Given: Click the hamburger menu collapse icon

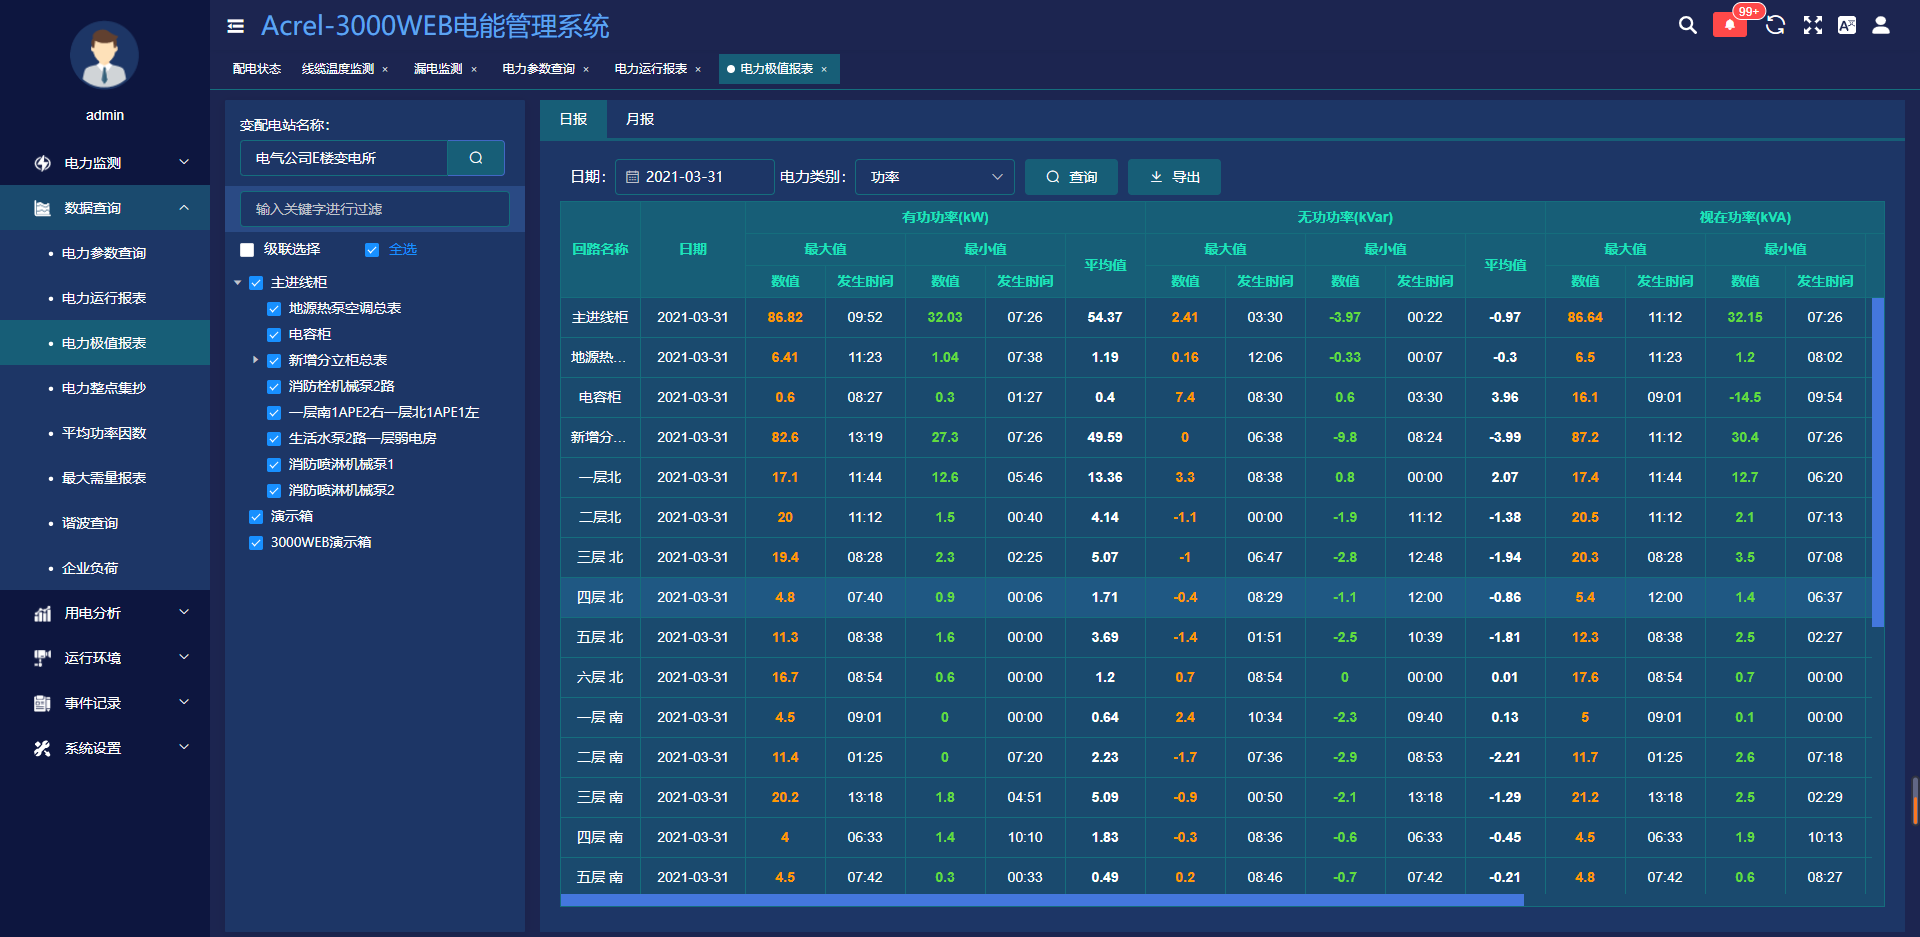Looking at the screenshot, I should pyautogui.click(x=236, y=26).
